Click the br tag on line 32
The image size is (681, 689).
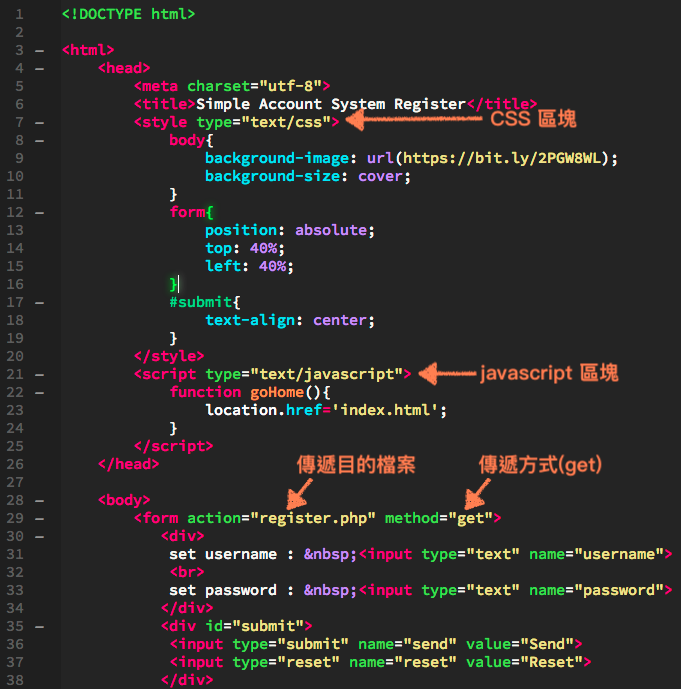click(x=187, y=573)
